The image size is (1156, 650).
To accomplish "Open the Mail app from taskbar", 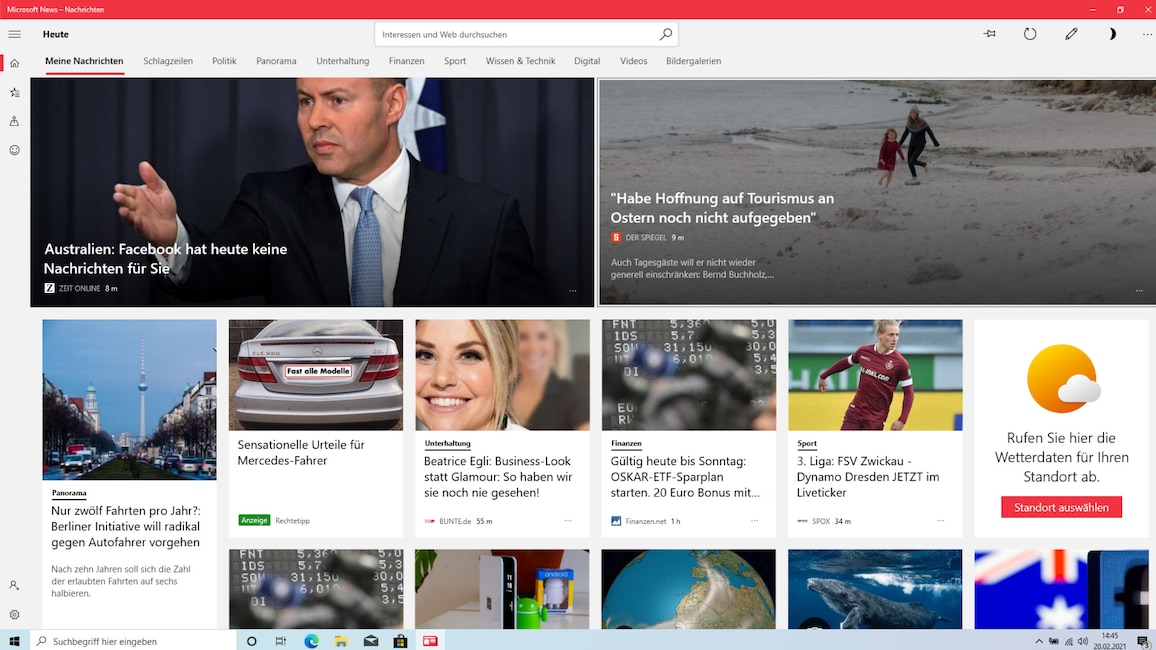I will [x=371, y=641].
